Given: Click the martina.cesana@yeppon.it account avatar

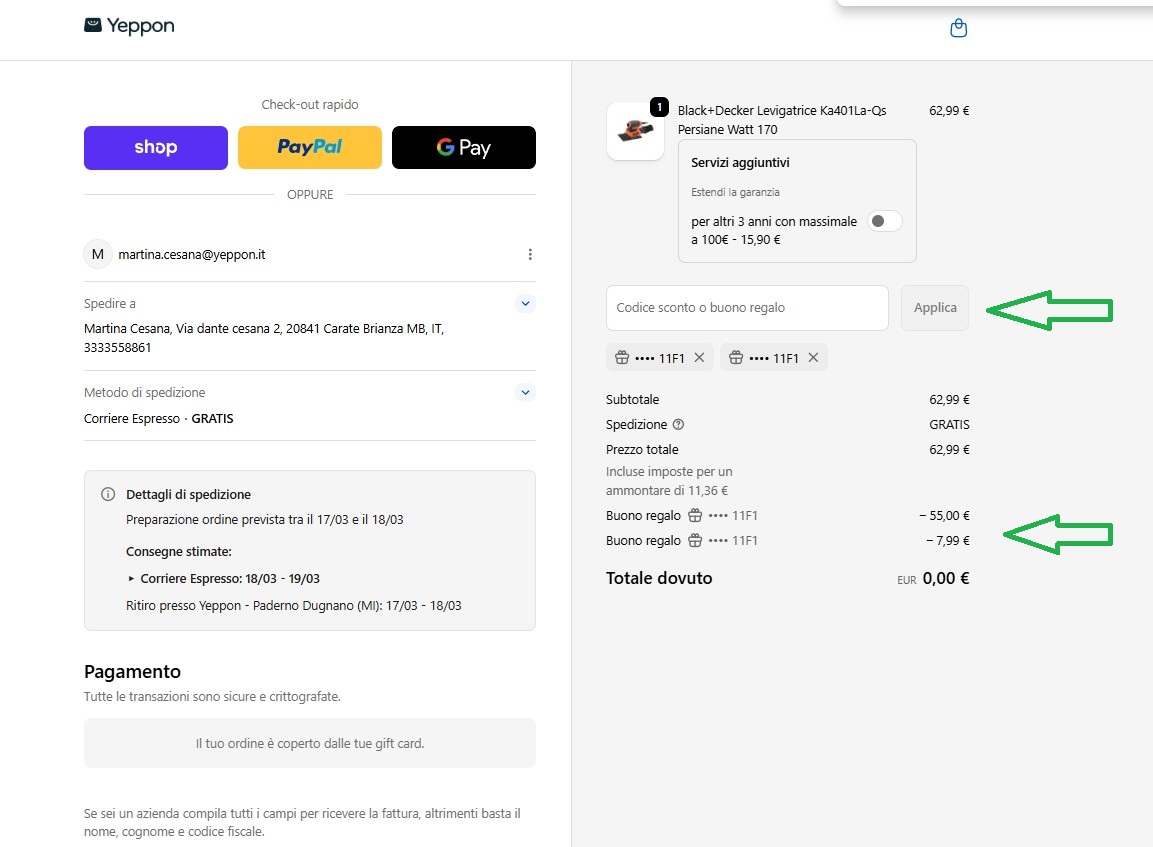Looking at the screenshot, I should pyautogui.click(x=98, y=254).
